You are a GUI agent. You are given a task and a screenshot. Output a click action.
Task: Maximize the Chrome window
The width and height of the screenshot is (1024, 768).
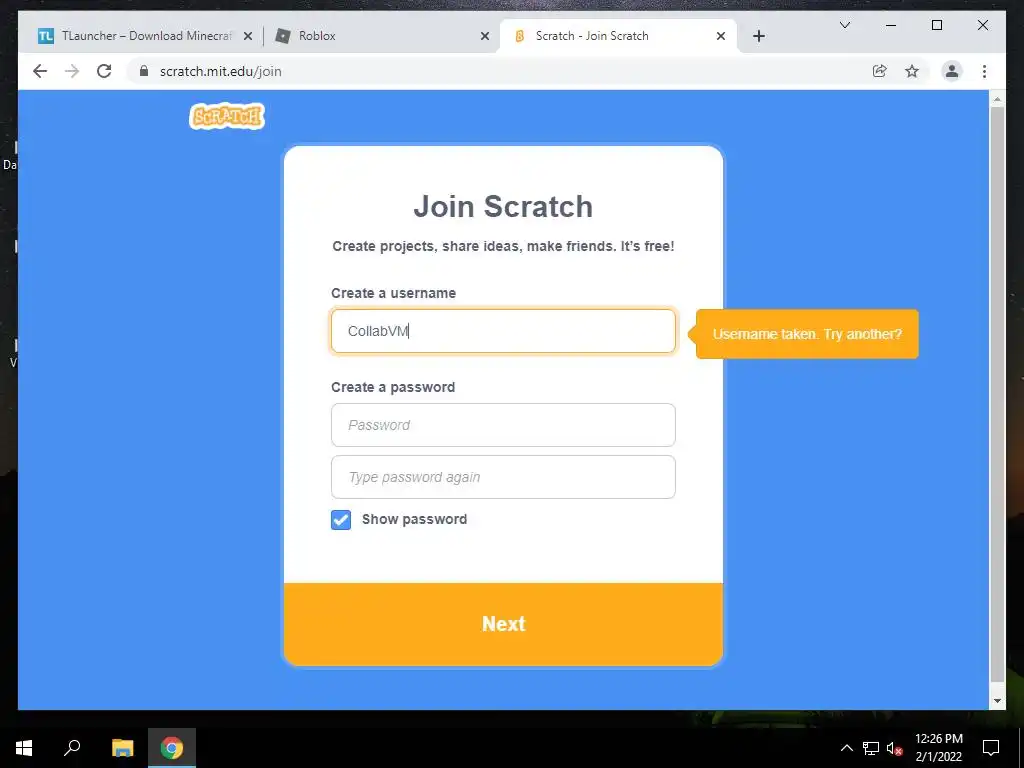click(936, 25)
